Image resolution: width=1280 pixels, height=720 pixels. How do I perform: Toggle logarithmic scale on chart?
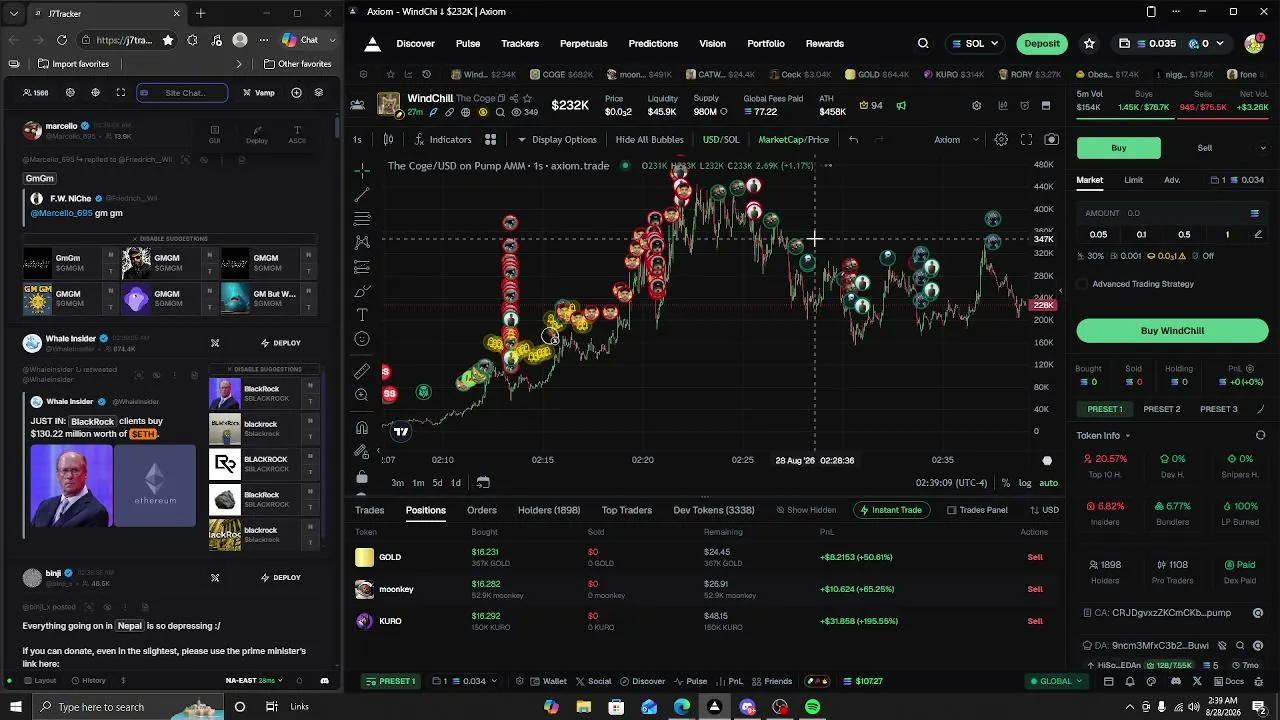(1025, 483)
